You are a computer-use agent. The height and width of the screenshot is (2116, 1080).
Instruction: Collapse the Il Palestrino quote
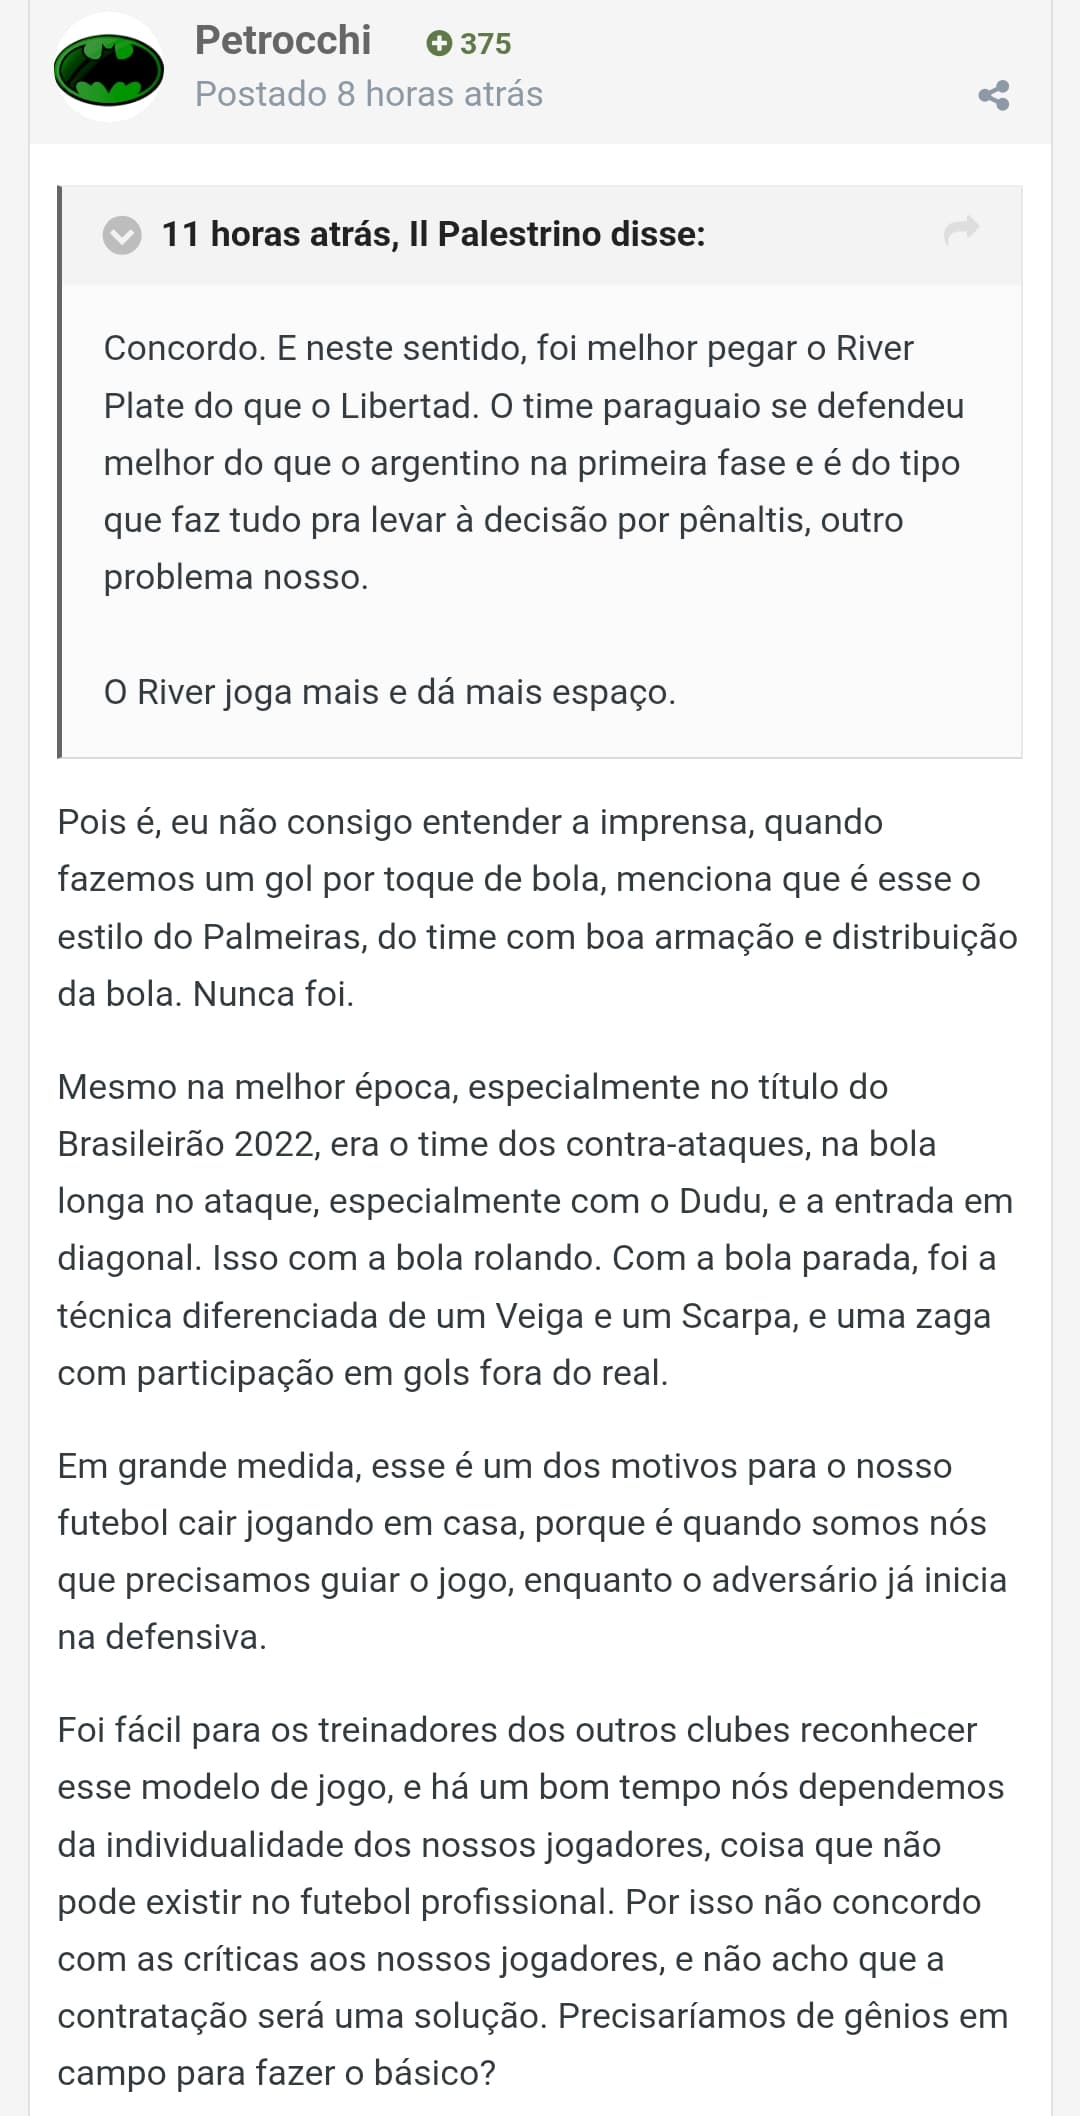[122, 235]
